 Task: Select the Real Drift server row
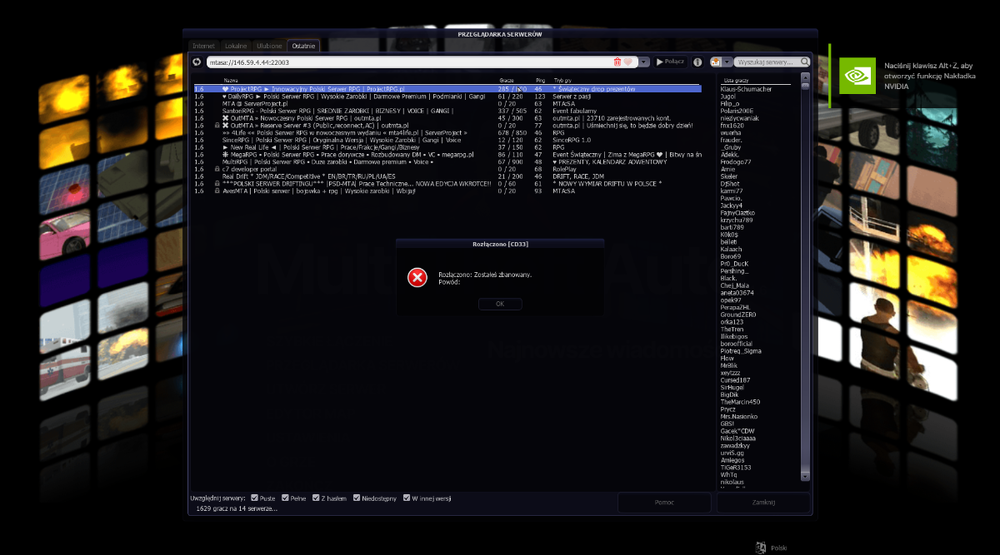click(x=447, y=176)
